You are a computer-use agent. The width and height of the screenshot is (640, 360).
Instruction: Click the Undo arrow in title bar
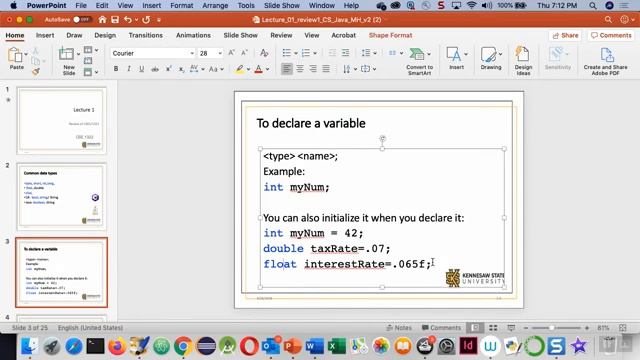[x=128, y=20]
